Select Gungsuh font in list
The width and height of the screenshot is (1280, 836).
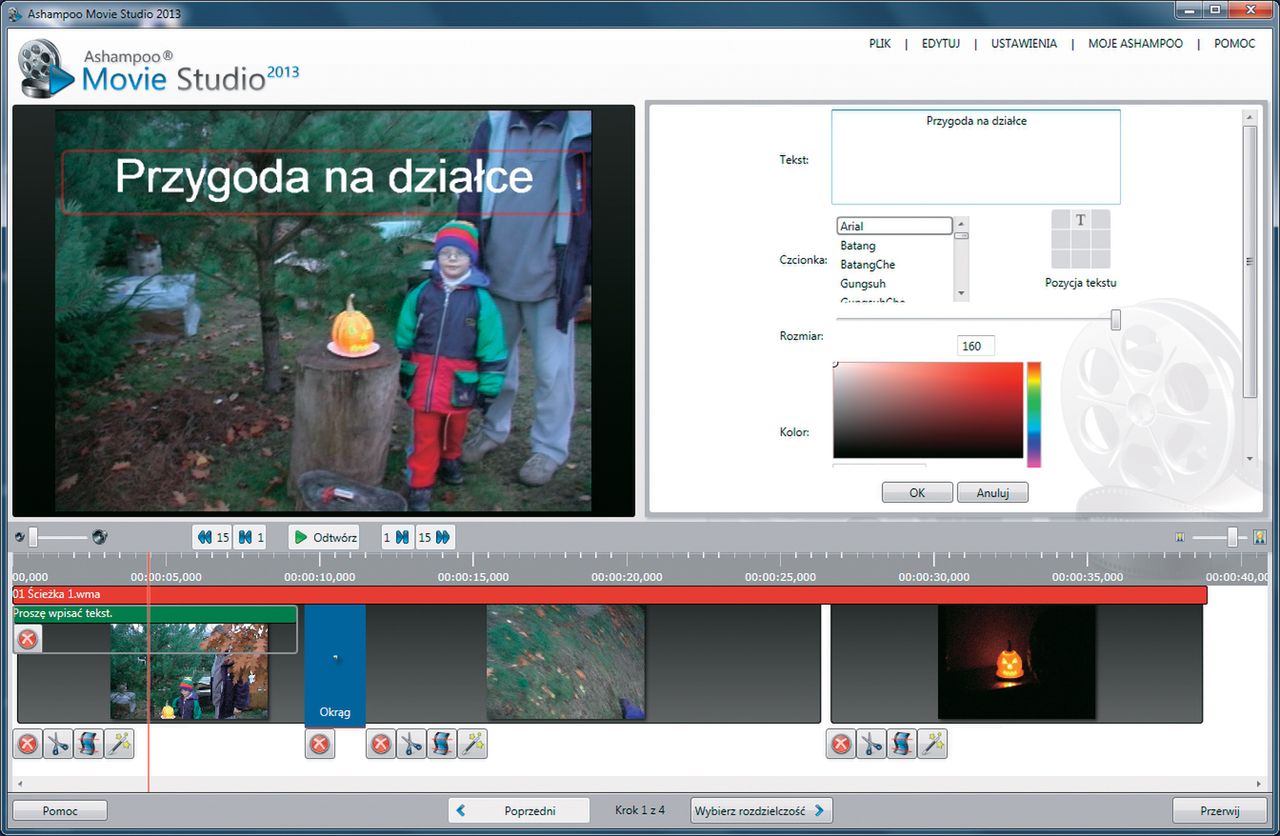[x=862, y=283]
